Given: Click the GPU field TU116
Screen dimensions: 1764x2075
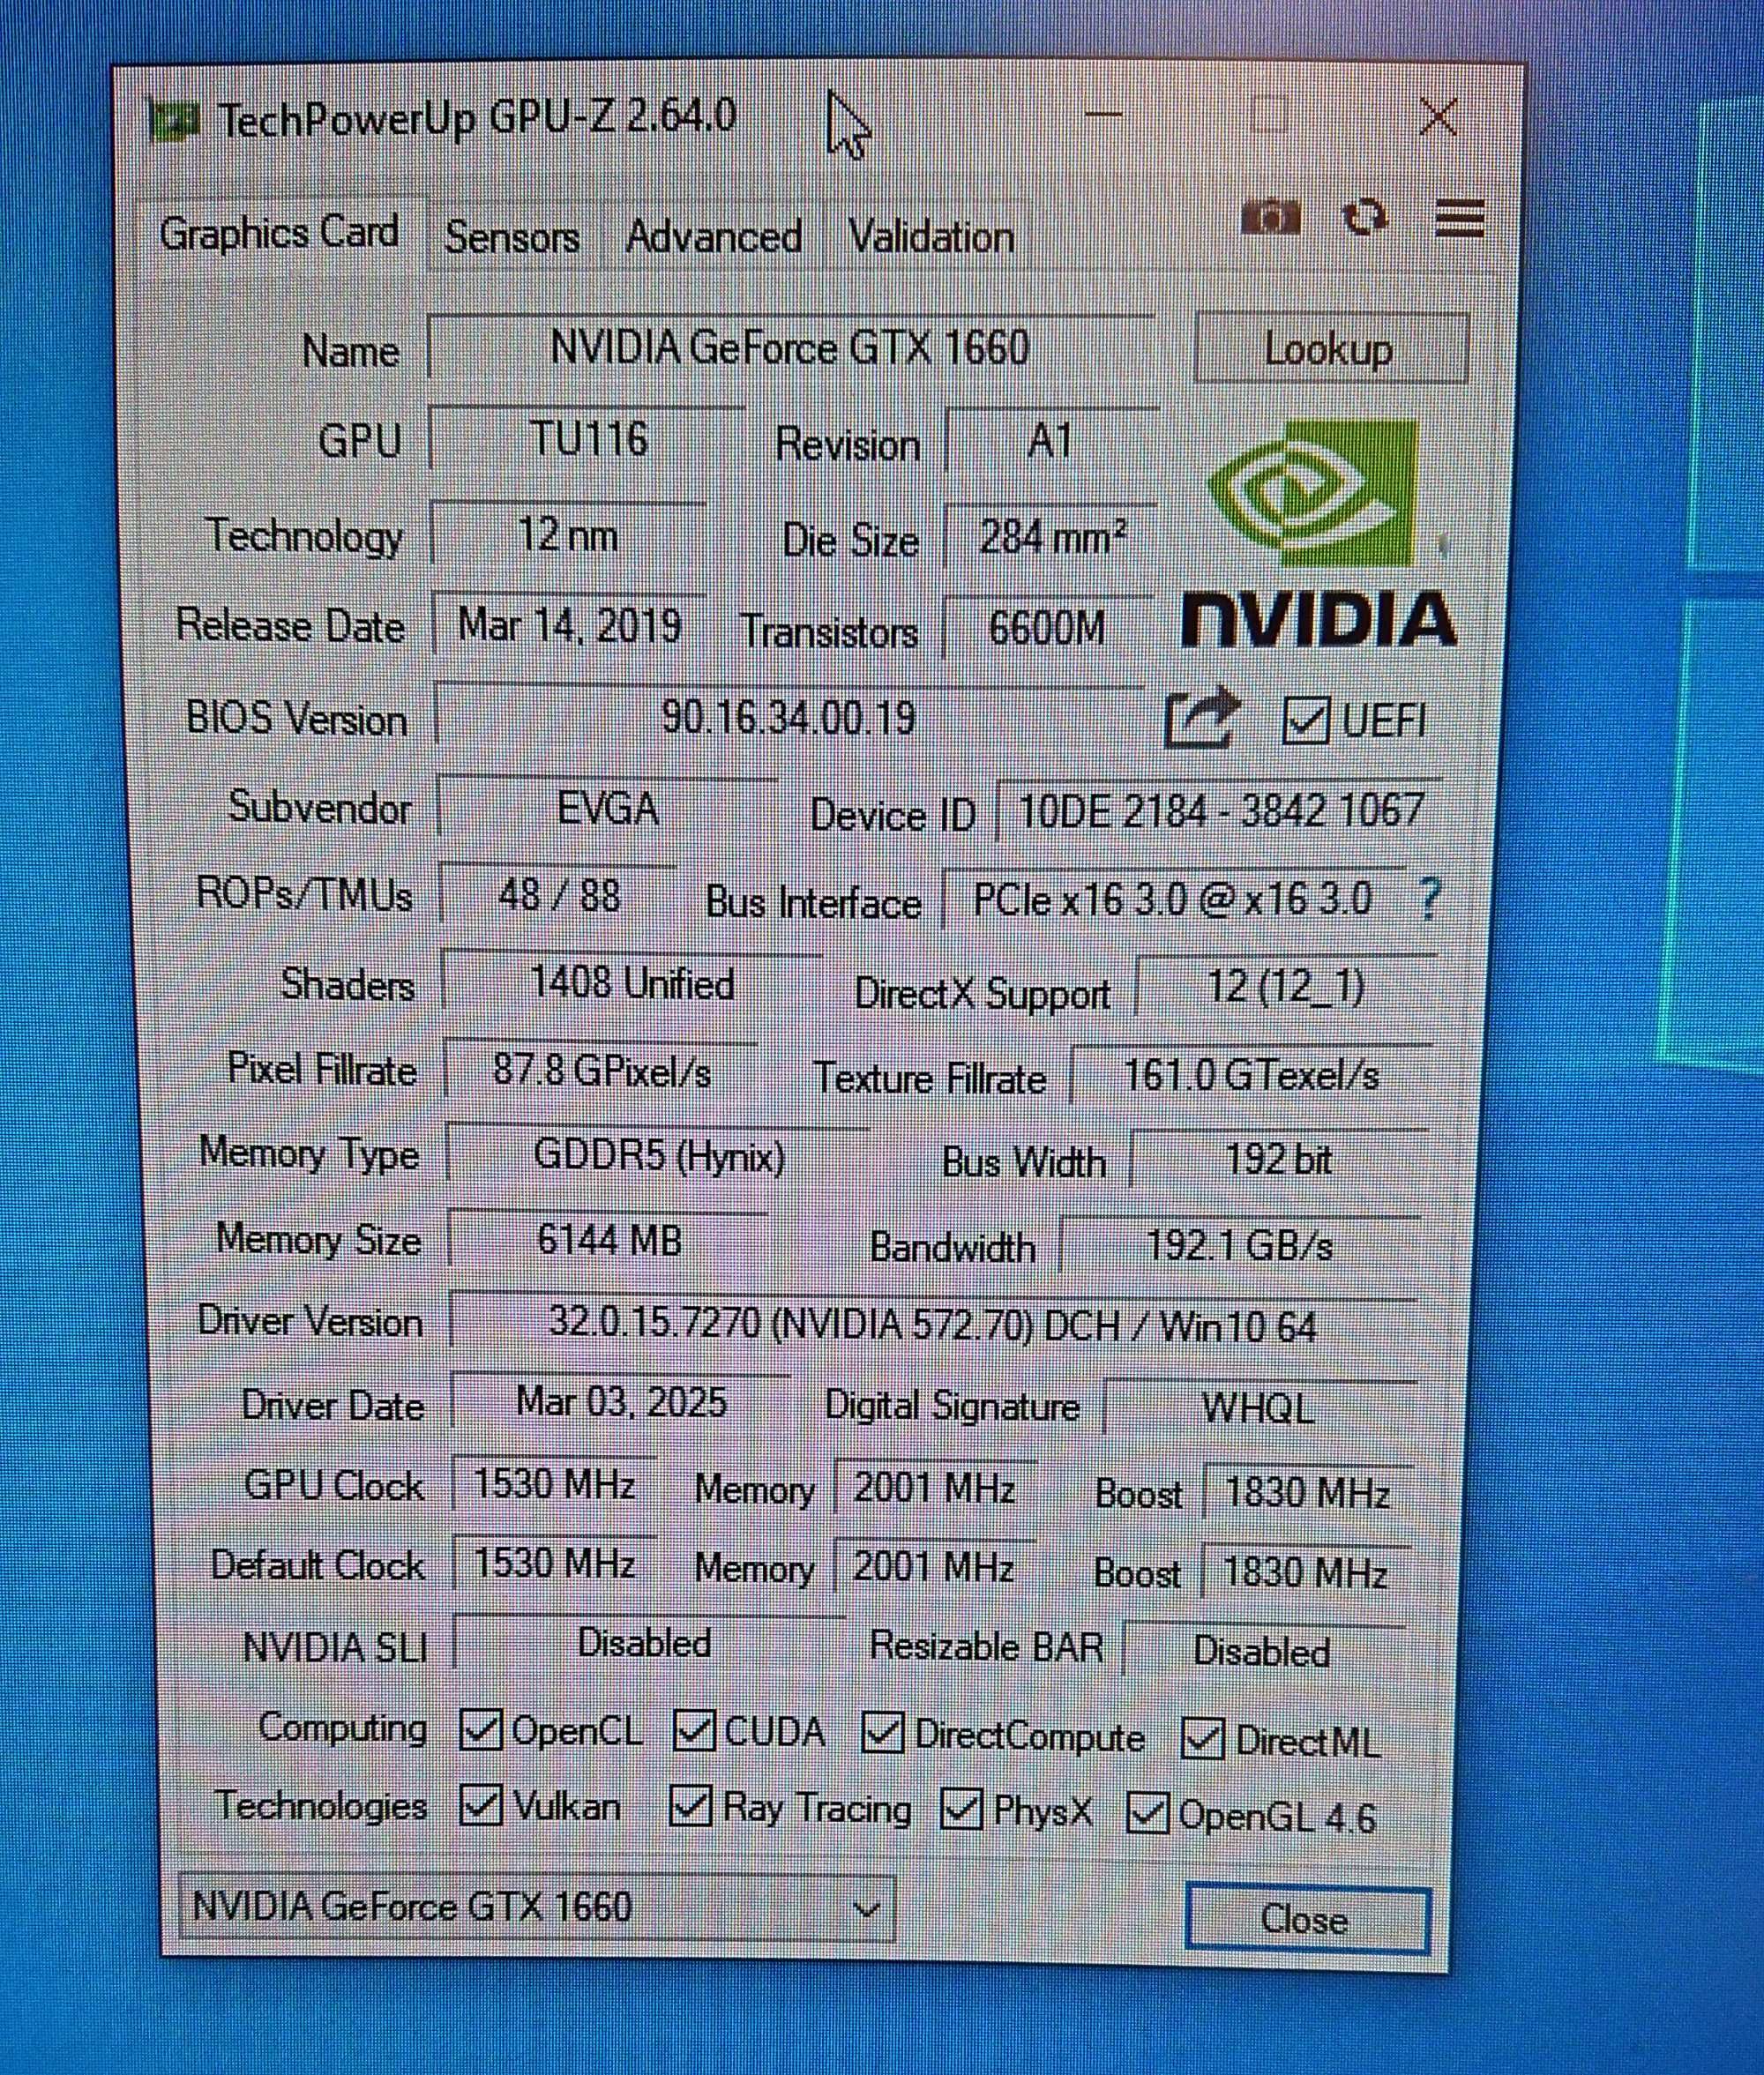Looking at the screenshot, I should 588,439.
